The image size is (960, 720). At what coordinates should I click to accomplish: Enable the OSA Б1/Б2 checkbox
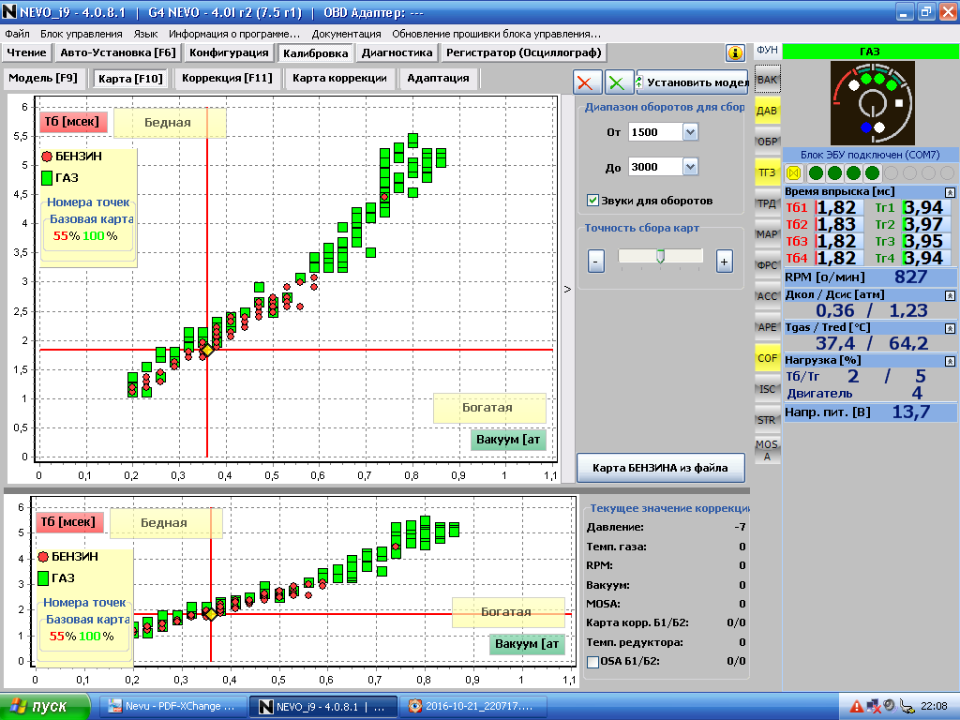tap(593, 661)
